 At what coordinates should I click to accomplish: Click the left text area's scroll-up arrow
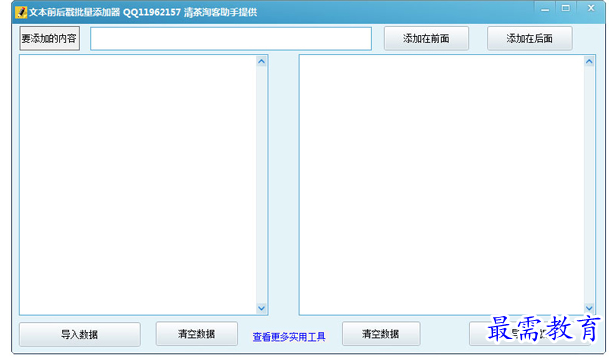tap(261, 61)
